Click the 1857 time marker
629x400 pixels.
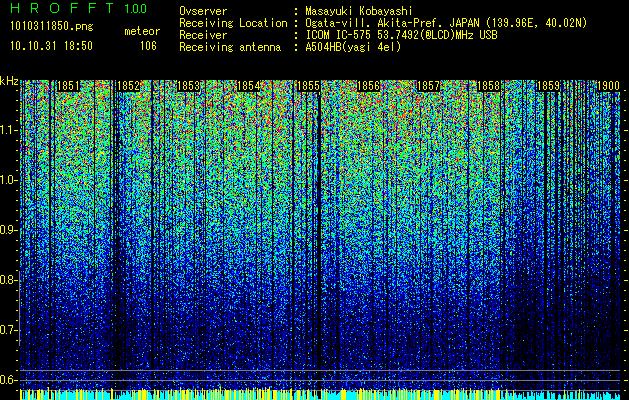tap(428, 86)
